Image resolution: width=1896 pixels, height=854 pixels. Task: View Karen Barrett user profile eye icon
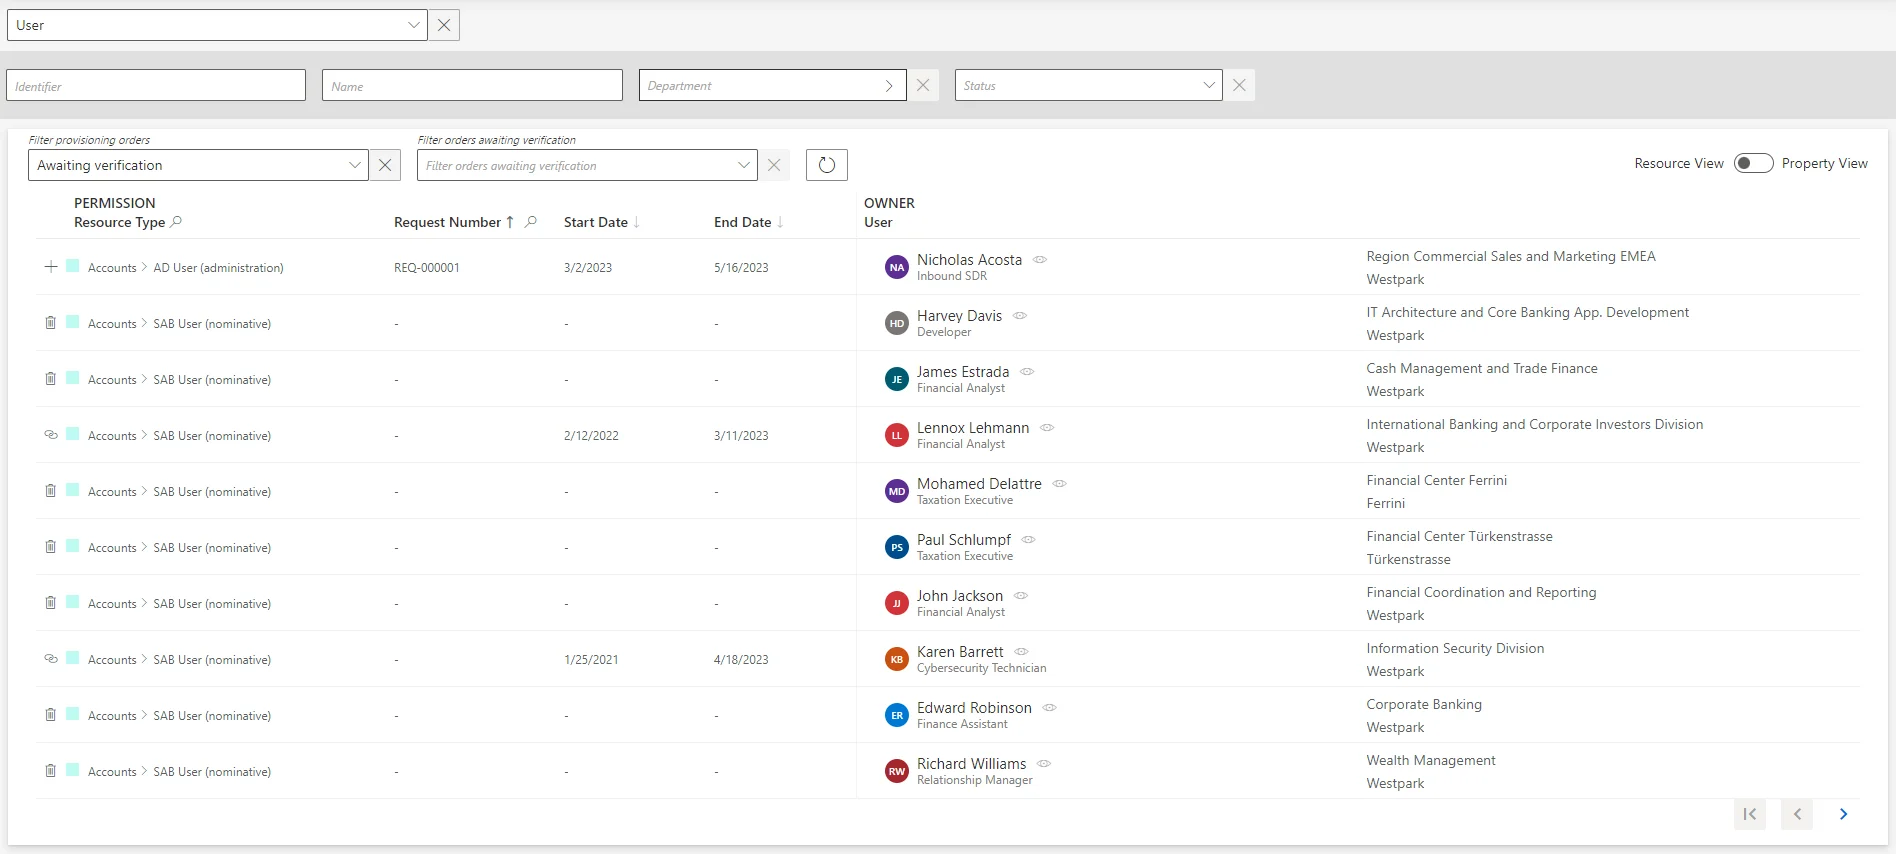pyautogui.click(x=1021, y=651)
